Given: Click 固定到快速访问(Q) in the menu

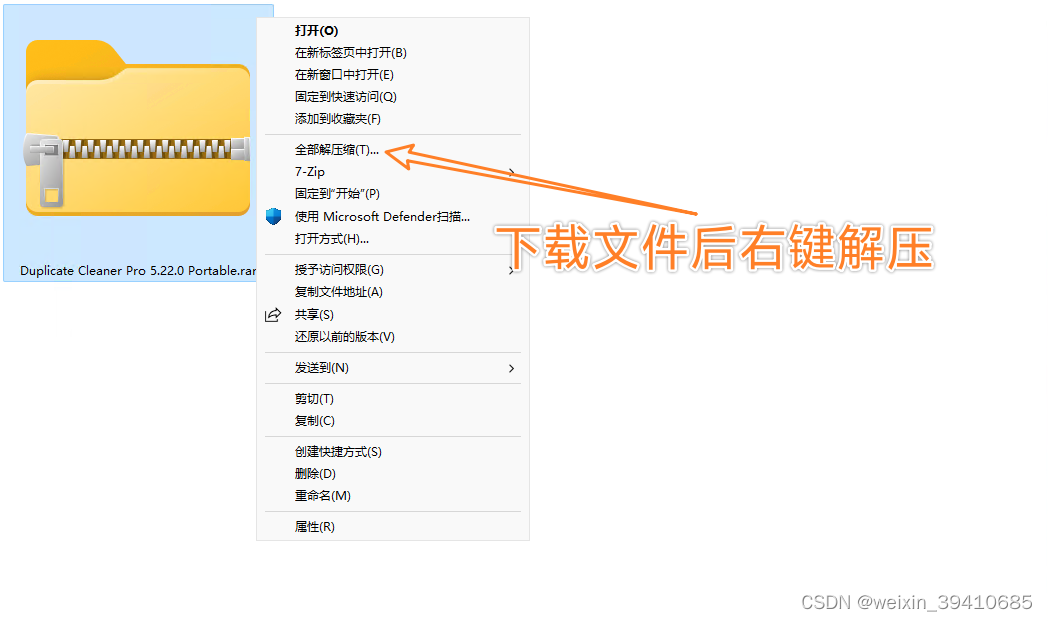Looking at the screenshot, I should point(346,97).
